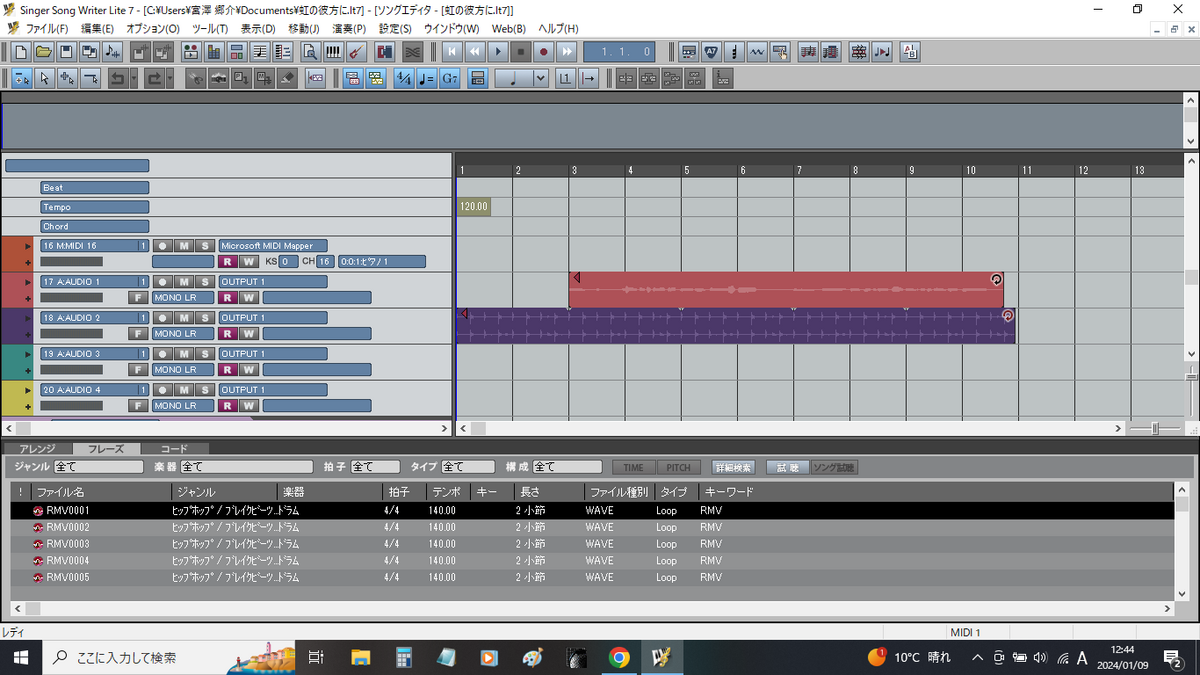Click the PITCH button
This screenshot has height=675, width=1200.
tap(678, 467)
